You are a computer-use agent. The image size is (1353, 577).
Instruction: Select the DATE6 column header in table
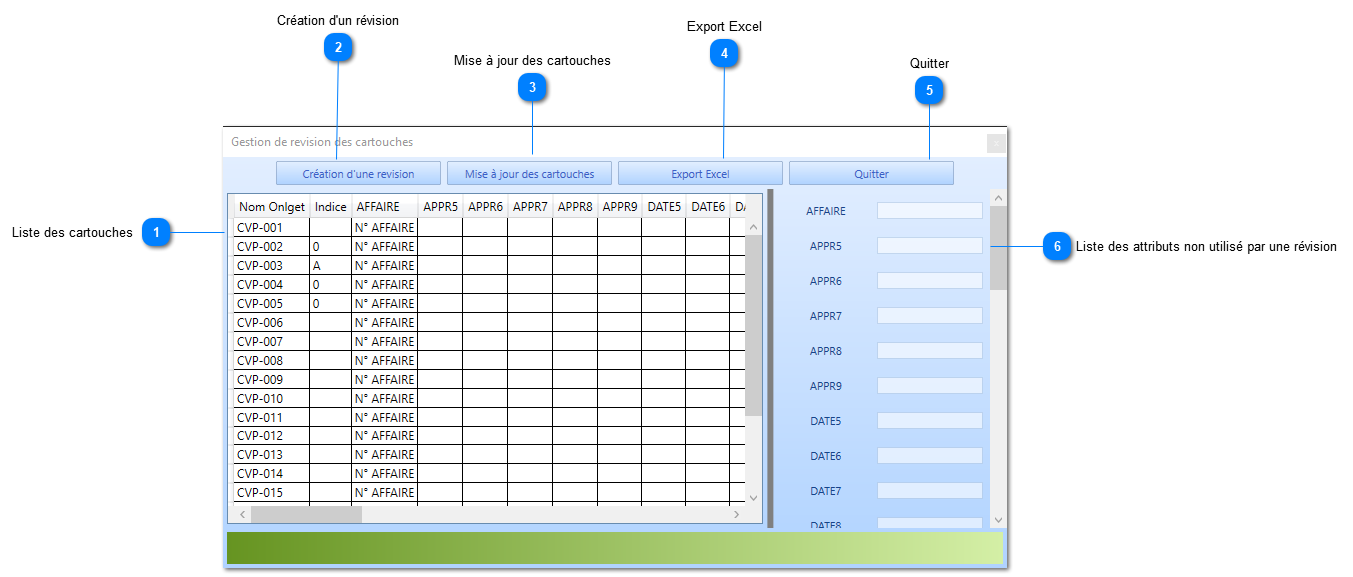[708, 207]
